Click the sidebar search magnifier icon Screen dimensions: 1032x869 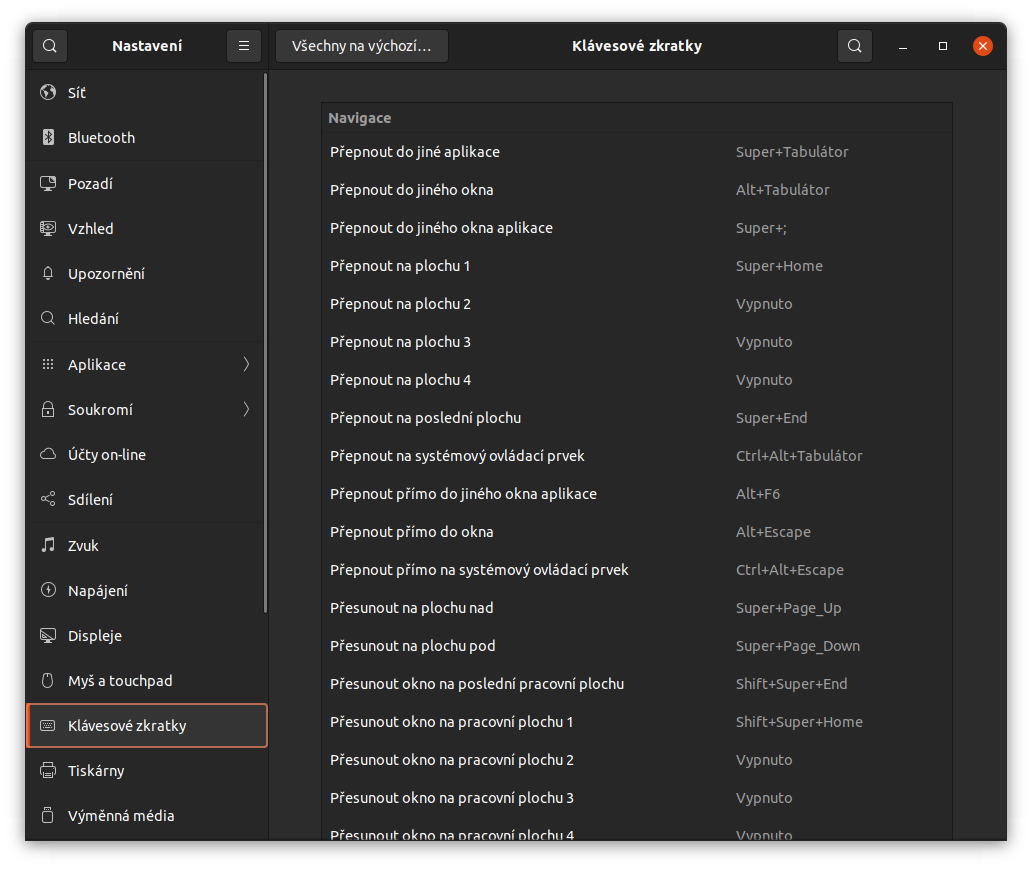point(50,46)
